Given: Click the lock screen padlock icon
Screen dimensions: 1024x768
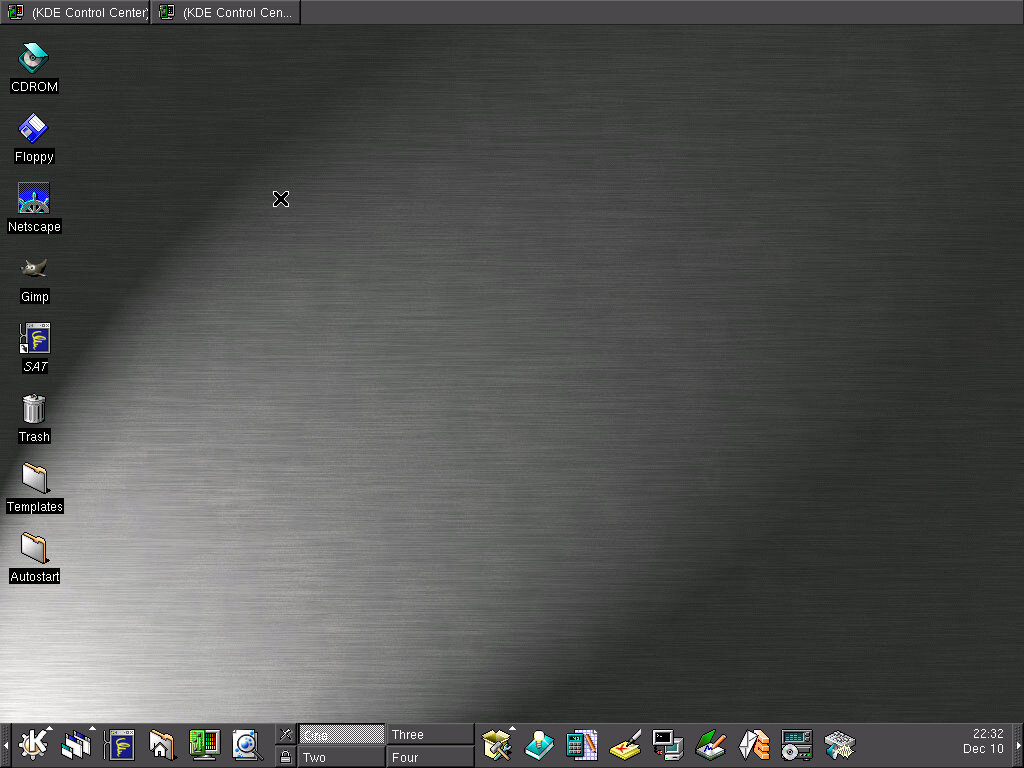Looking at the screenshot, I should pos(286,757).
